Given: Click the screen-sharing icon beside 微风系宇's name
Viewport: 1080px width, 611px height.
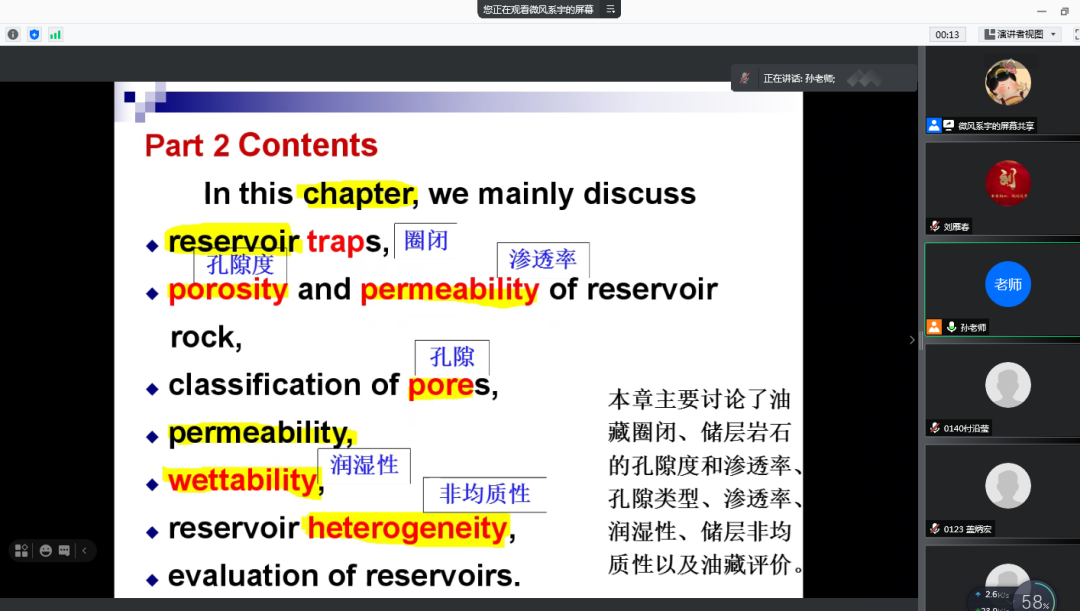Looking at the screenshot, I should [x=948, y=126].
